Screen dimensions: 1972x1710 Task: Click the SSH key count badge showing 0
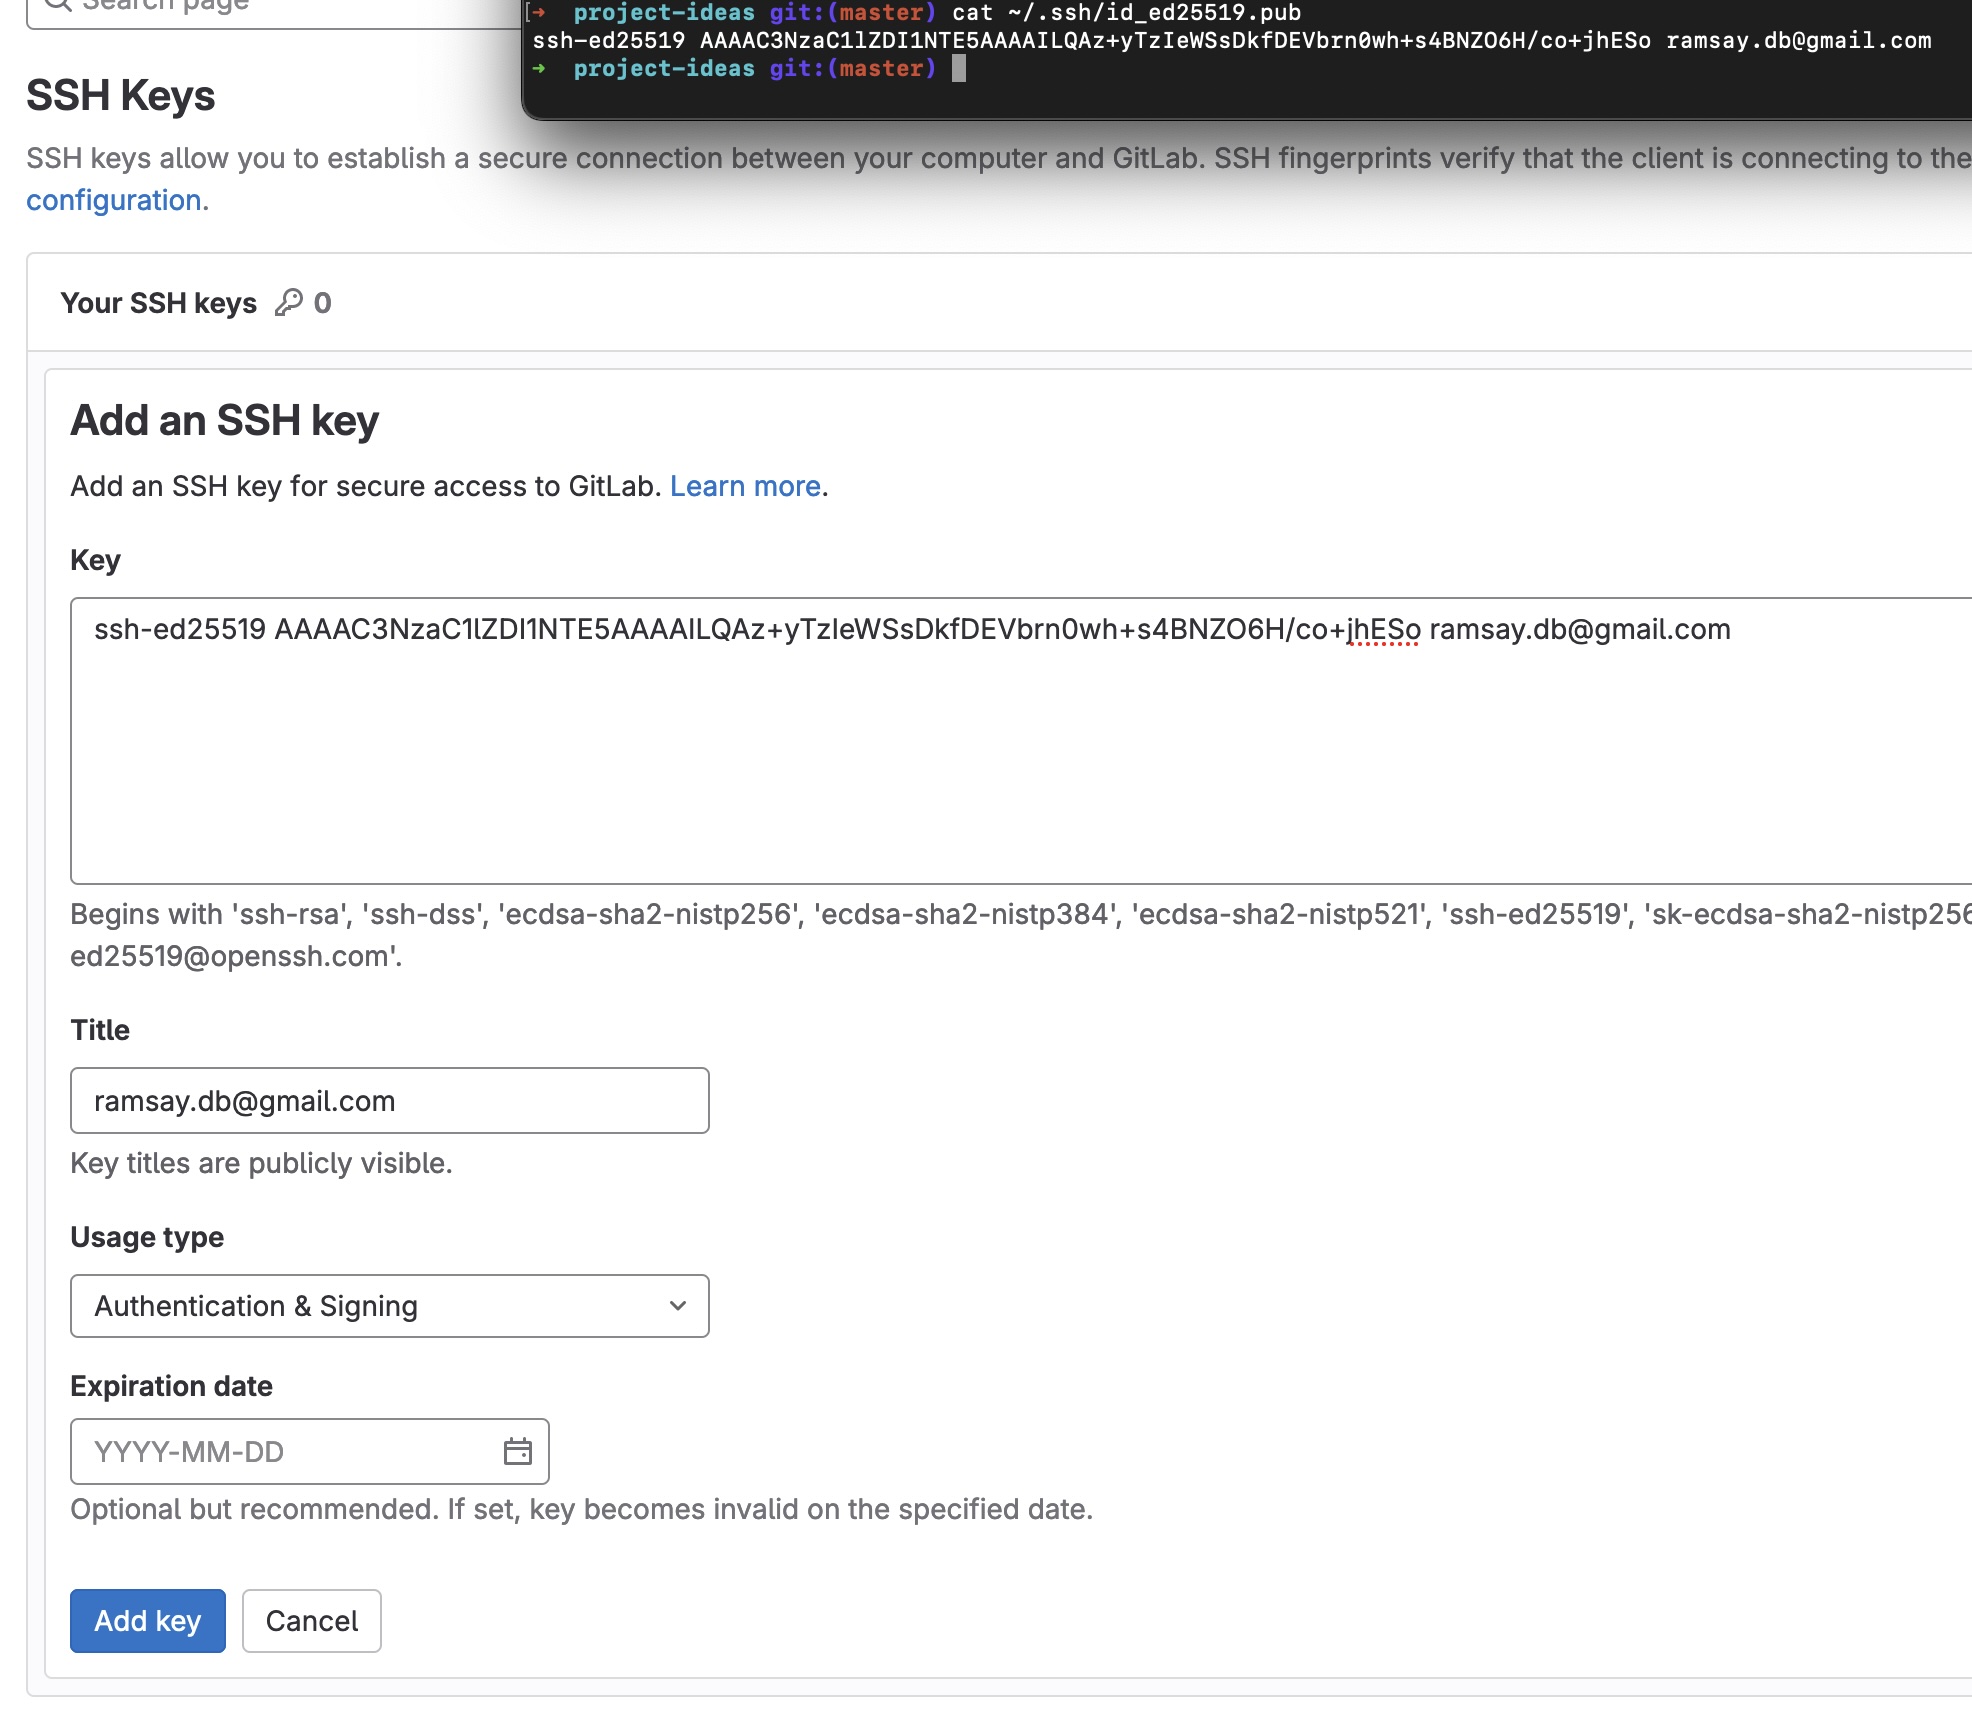click(x=324, y=303)
